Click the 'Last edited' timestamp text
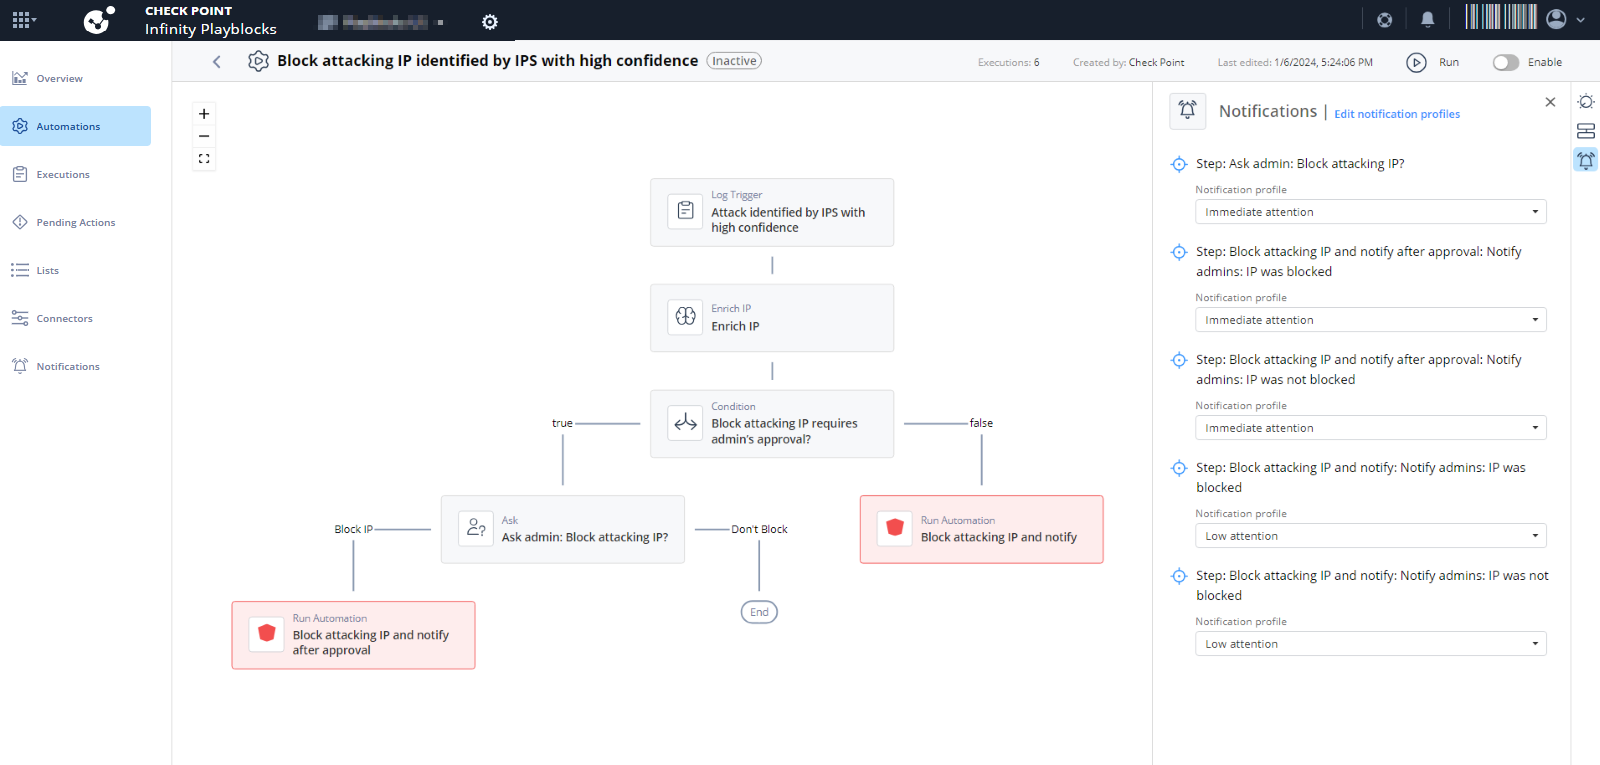Viewport: 1600px width, 765px height. point(1295,62)
